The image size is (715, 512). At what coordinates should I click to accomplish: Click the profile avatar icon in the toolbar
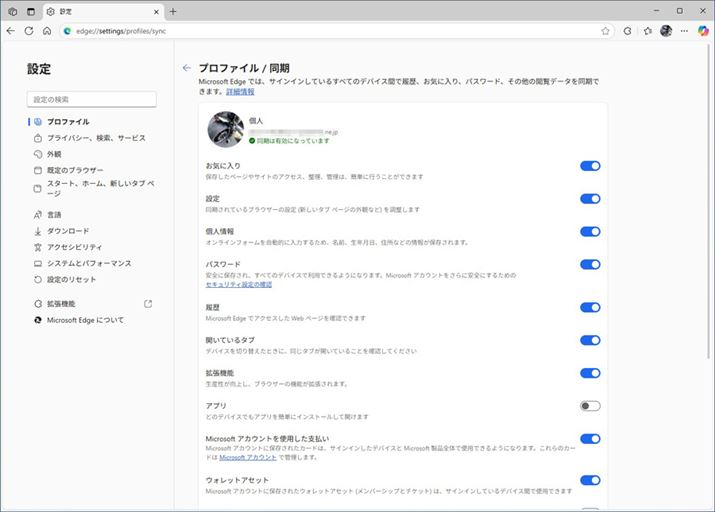tap(666, 31)
